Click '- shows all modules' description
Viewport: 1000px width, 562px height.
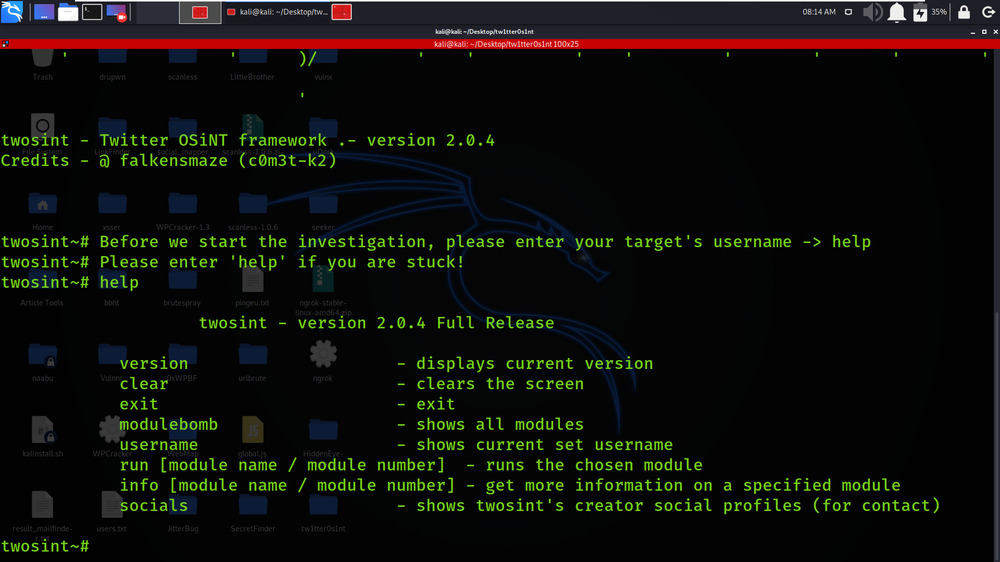point(490,424)
